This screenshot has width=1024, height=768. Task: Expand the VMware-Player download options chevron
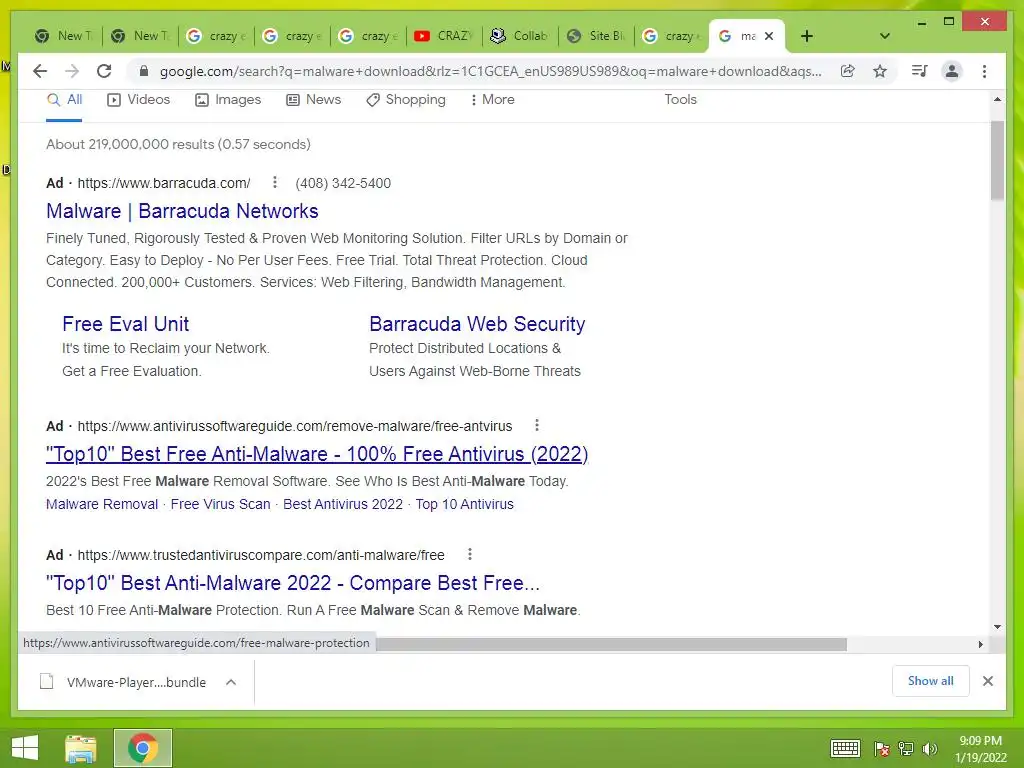[231, 682]
